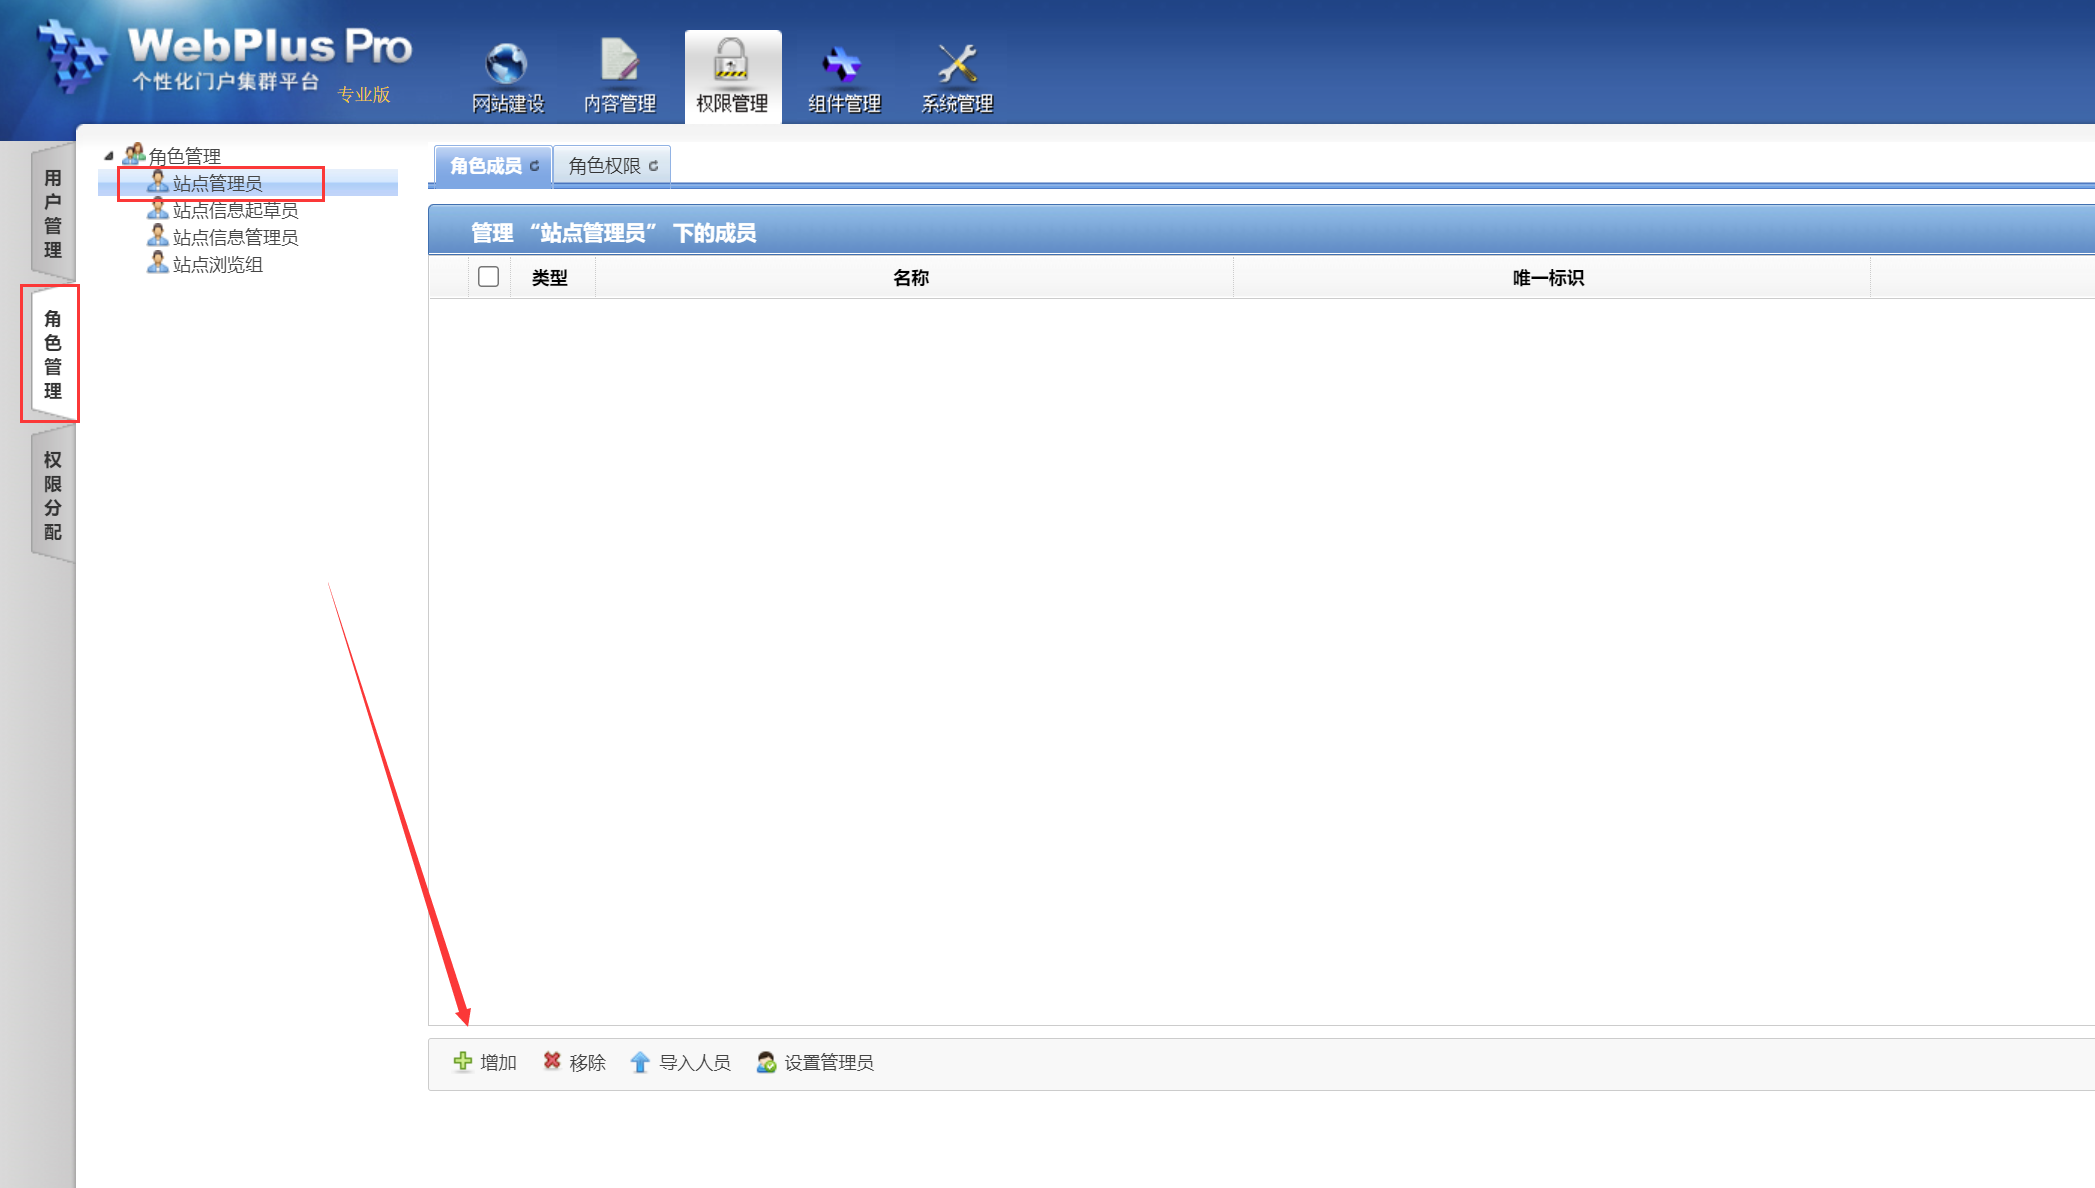This screenshot has height=1188, width=2095.
Task: Select the 站点信息管理员 role
Action: coord(235,237)
